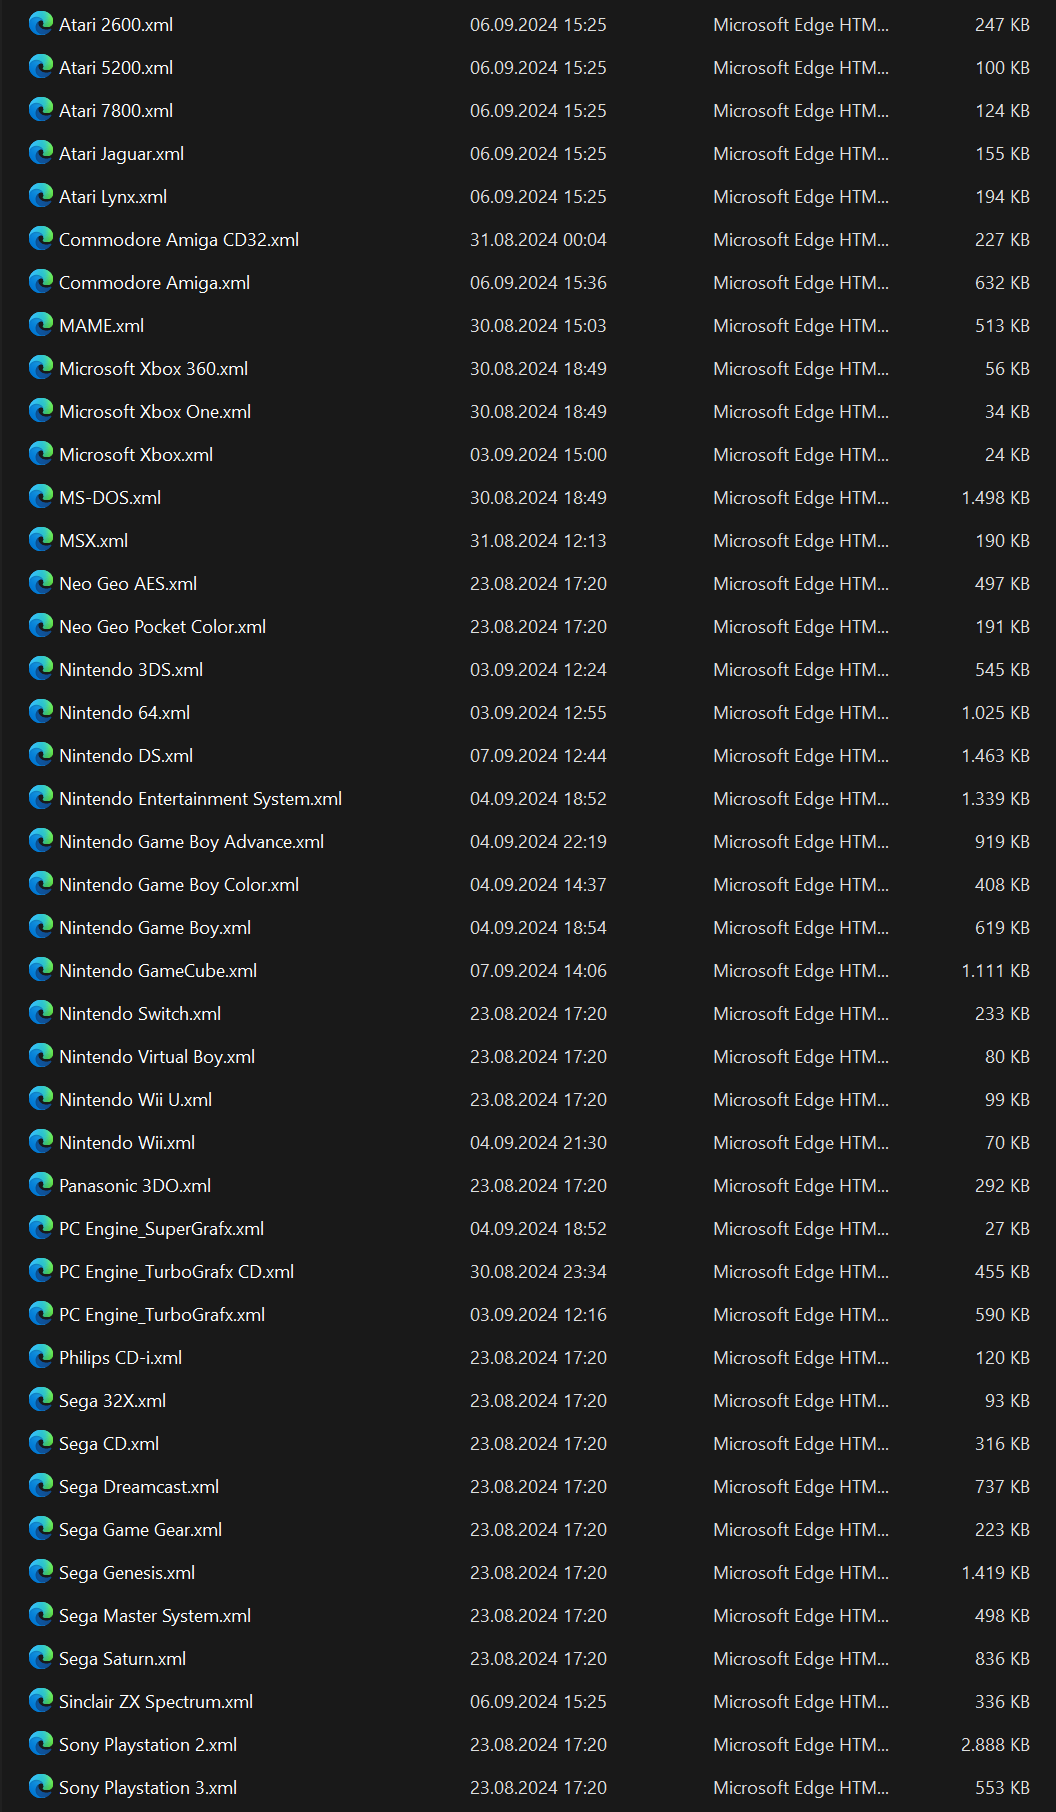Select the file name Commodore Amiga.xml

[154, 283]
